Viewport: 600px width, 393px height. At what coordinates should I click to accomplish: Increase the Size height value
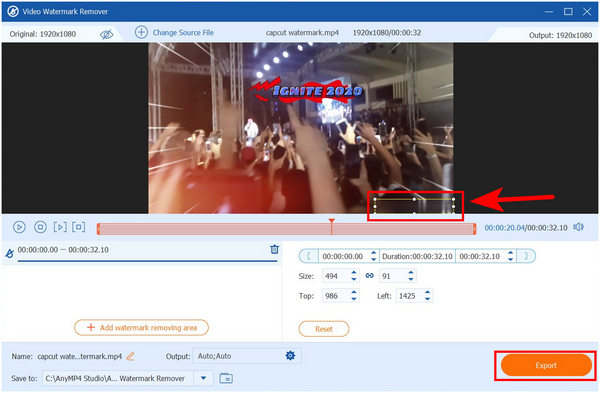(411, 272)
